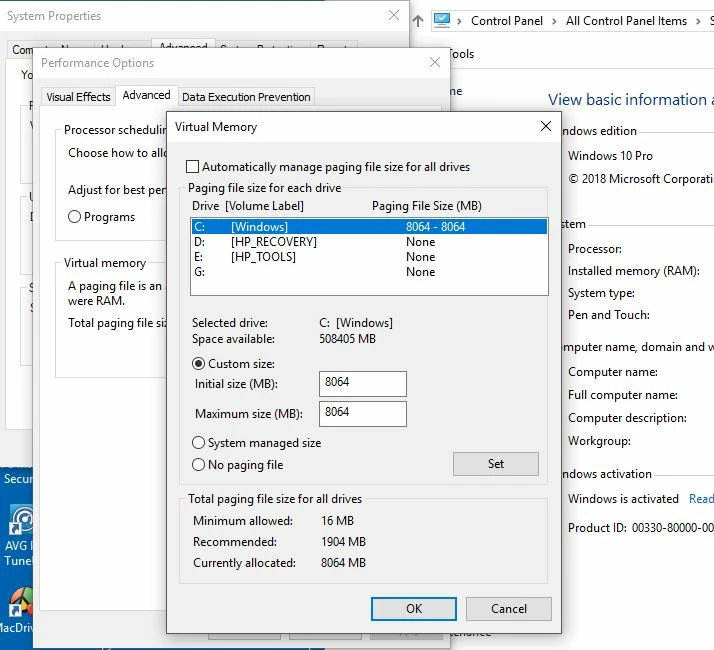Screen dimensions: 714x650
Task: Expand chevron after Control Panel breadcrumb
Action: tap(554, 21)
